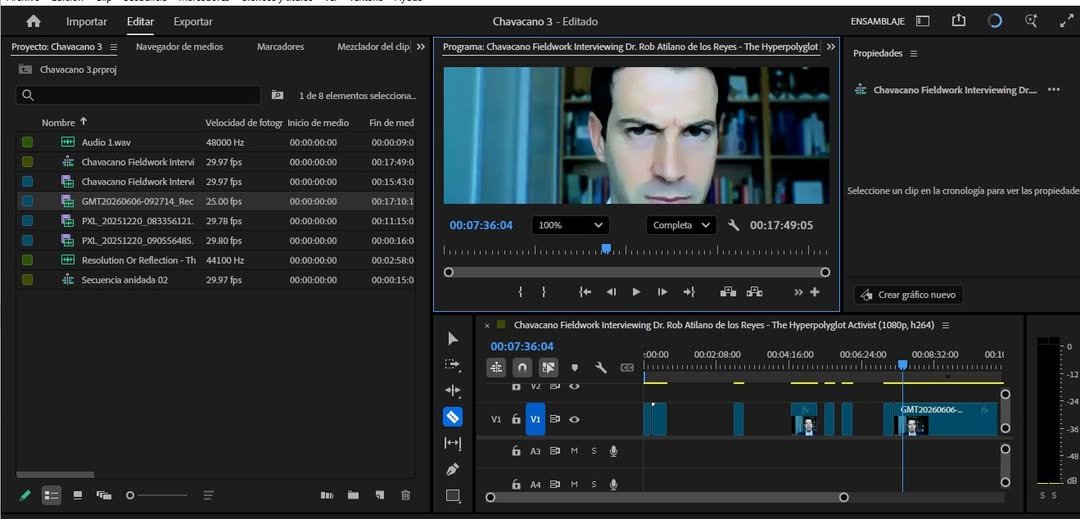Open Proyecto panel hamburger menu
This screenshot has width=1080, height=519.
click(114, 47)
